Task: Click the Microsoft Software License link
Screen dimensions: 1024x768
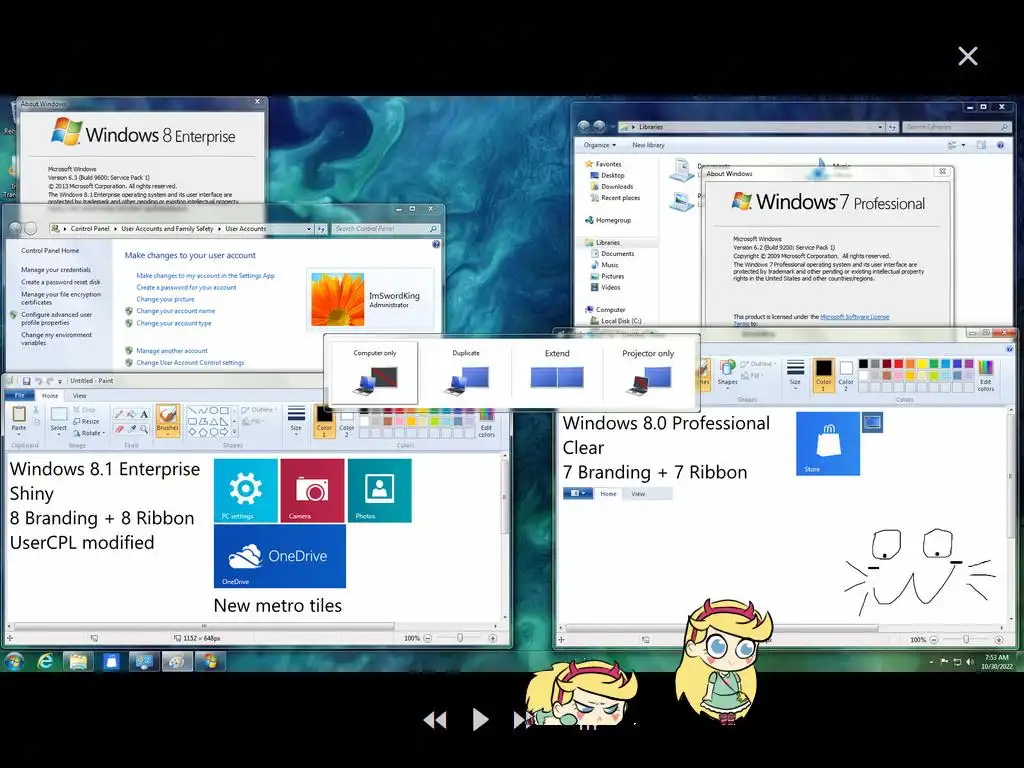Action: (x=854, y=317)
